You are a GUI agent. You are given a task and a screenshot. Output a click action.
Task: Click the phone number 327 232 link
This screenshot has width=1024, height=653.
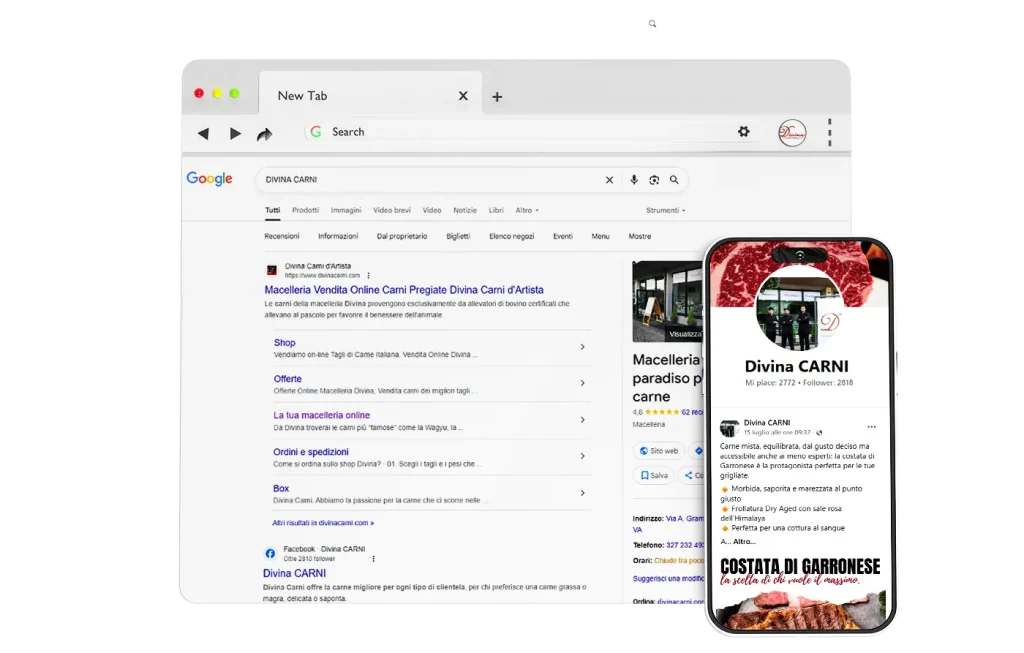point(684,545)
